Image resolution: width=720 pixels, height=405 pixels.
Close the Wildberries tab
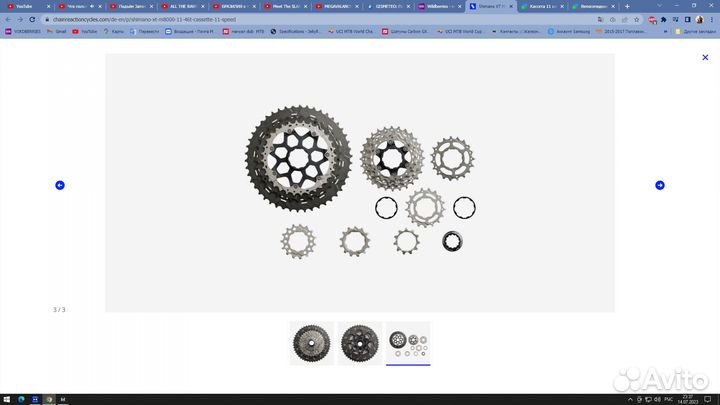(x=460, y=6)
